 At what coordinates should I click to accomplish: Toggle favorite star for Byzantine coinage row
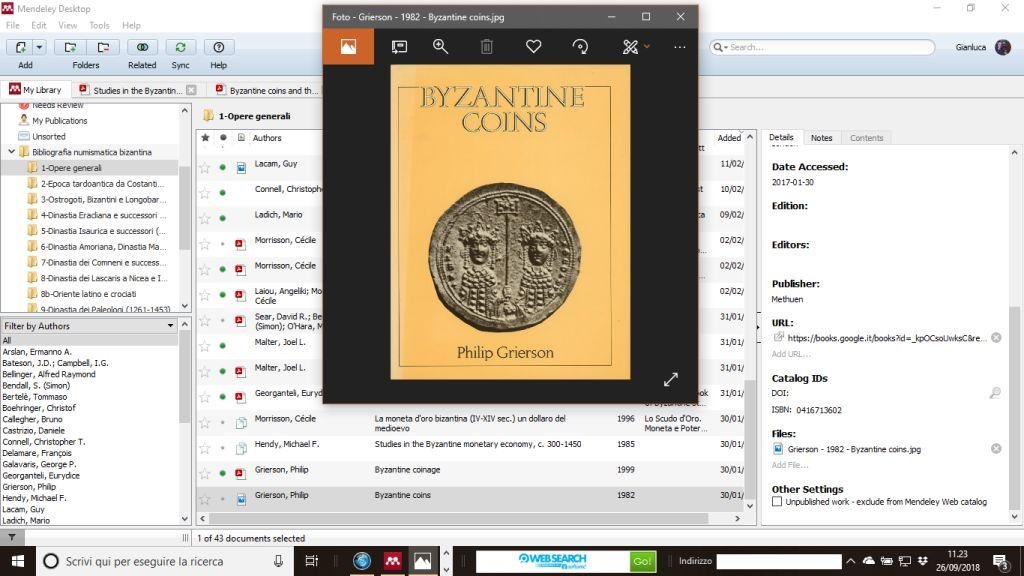click(205, 473)
